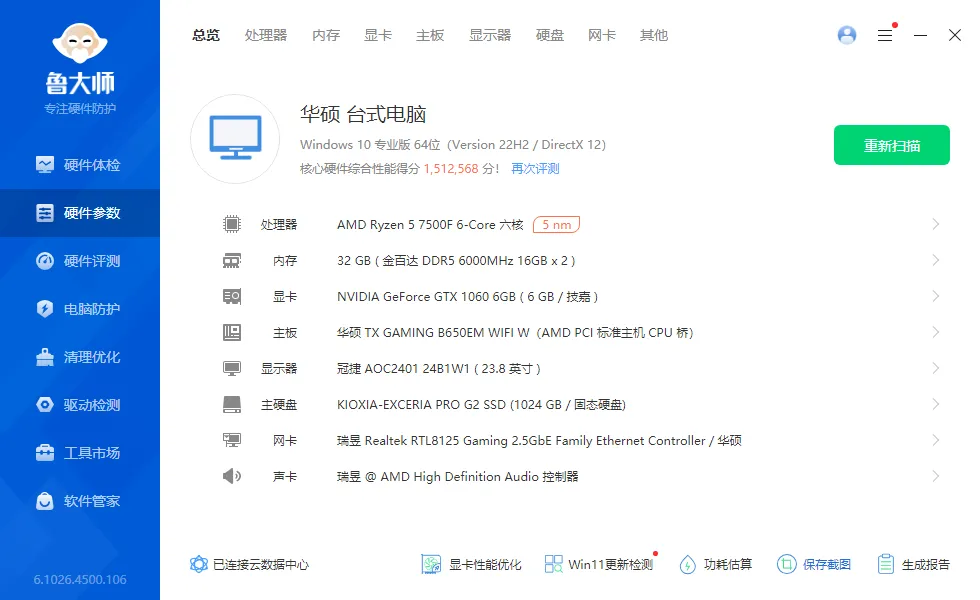The image size is (980, 600).
Task: Switch to the 内存 tab
Action: (326, 36)
